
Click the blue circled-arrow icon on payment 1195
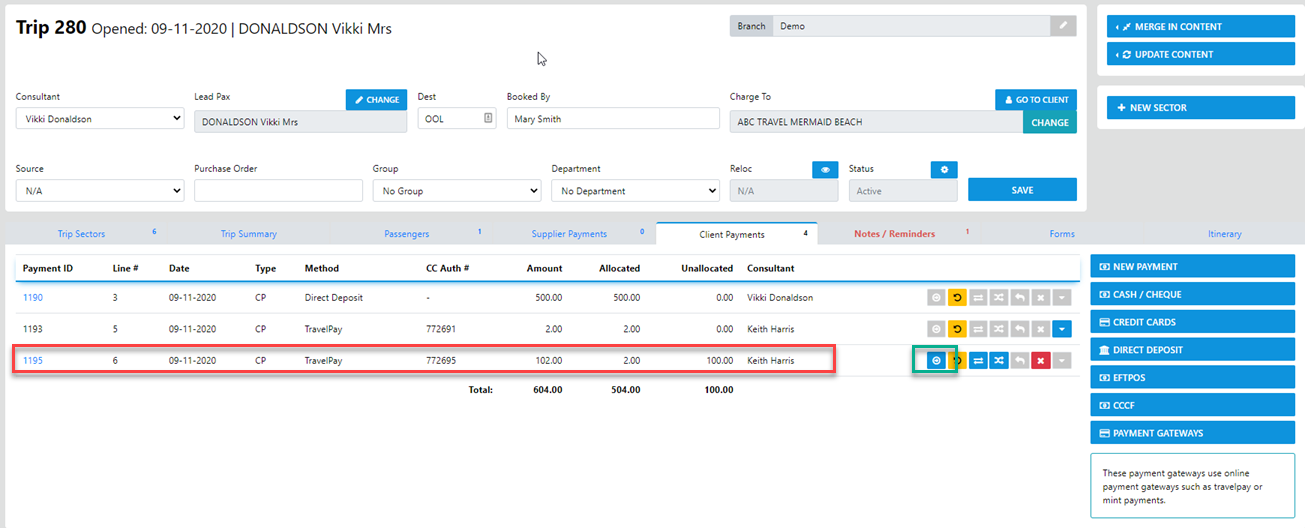[936, 361]
